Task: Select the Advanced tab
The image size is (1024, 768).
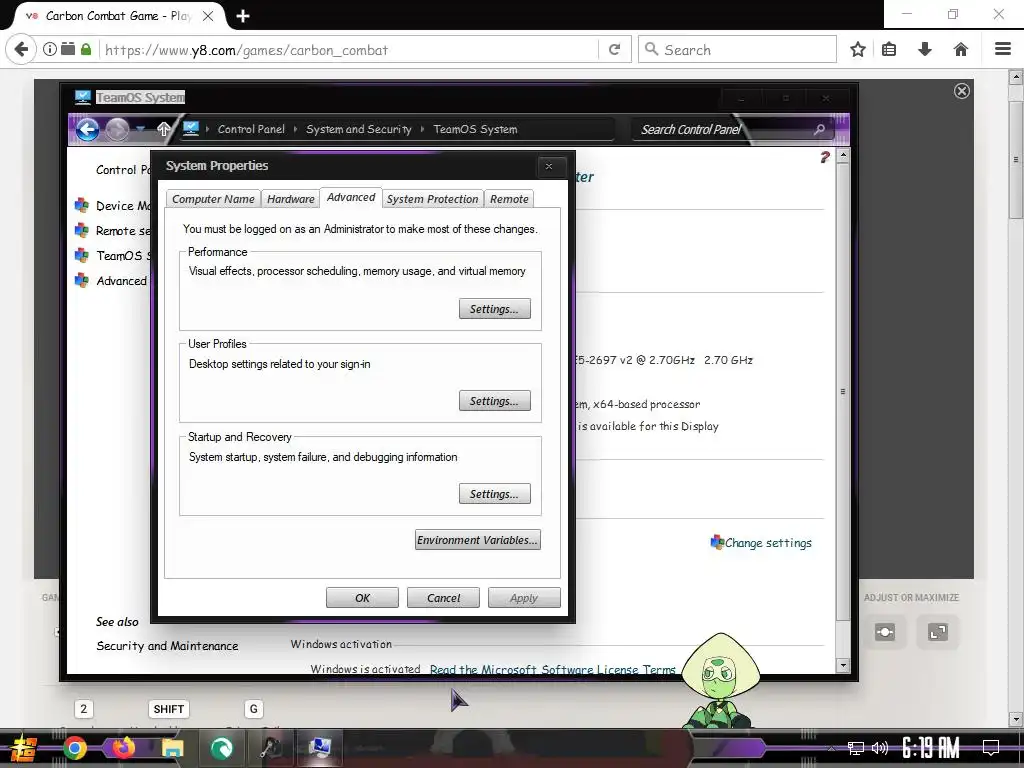Action: (351, 197)
